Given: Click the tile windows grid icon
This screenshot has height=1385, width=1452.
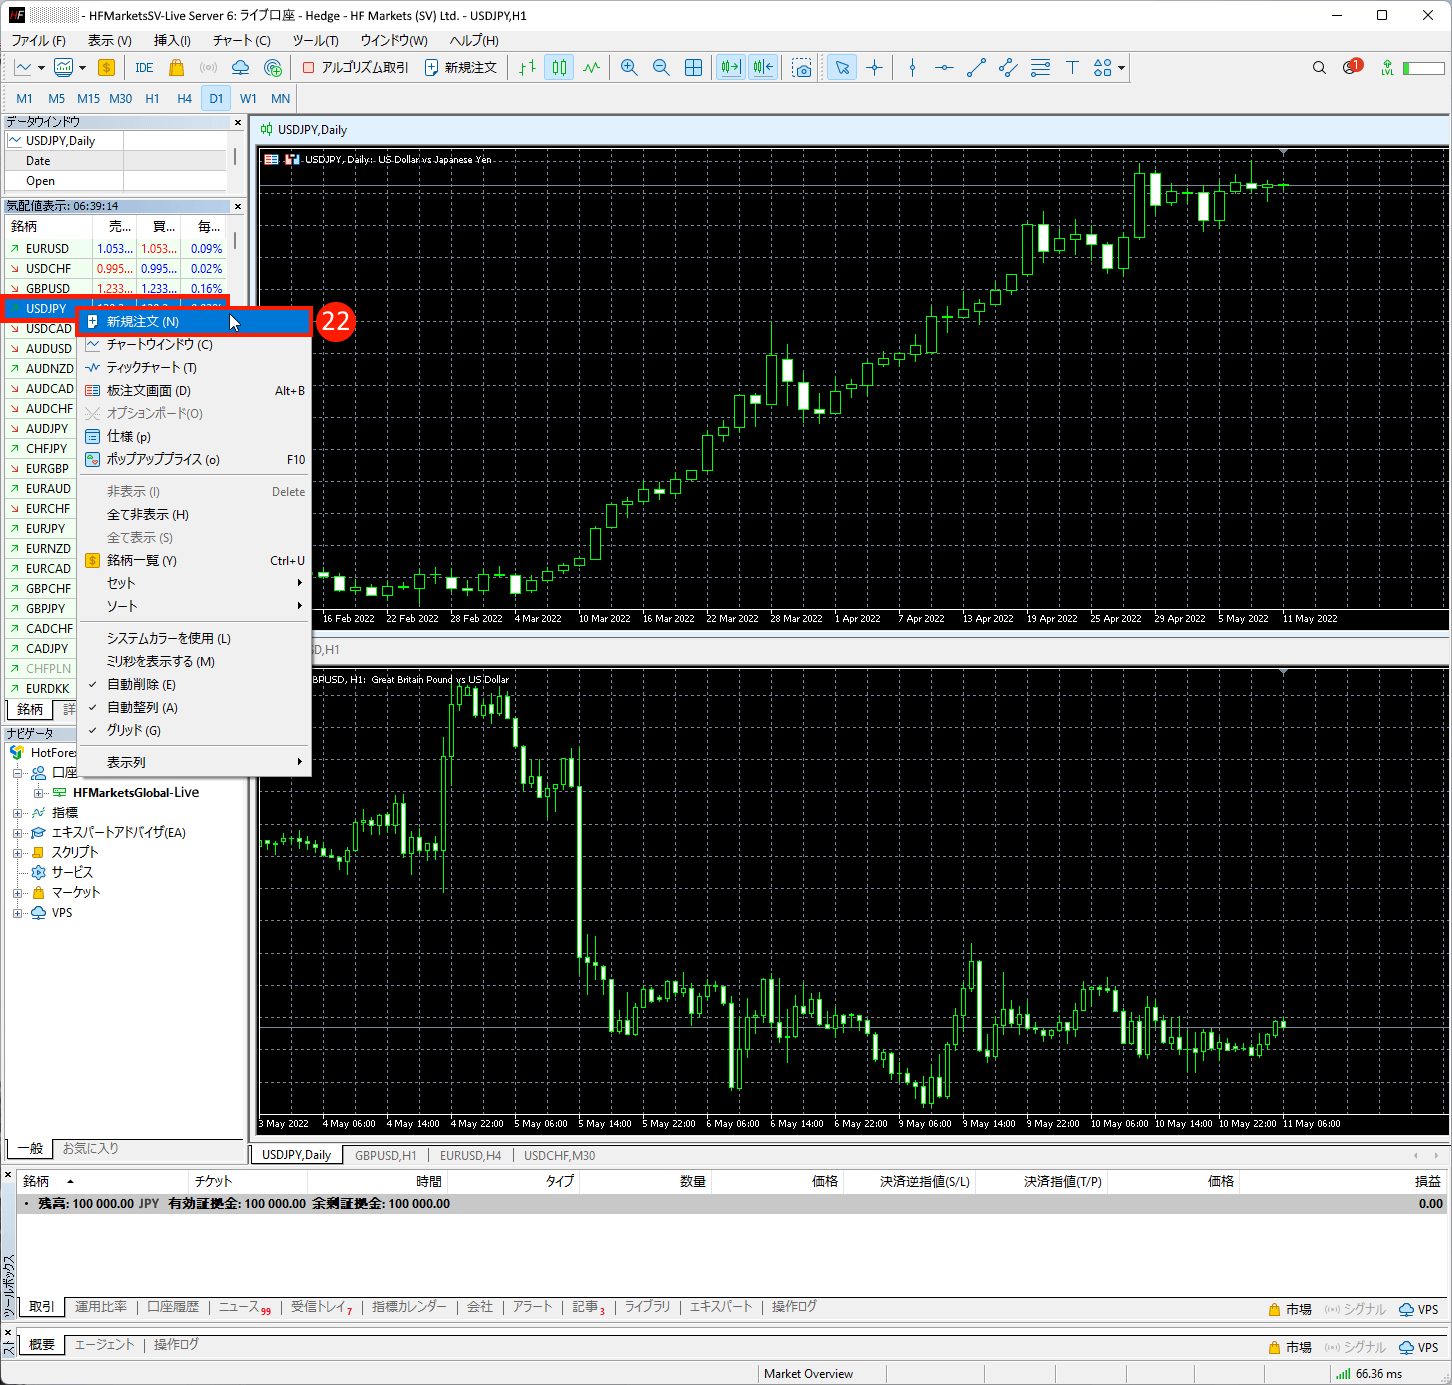Looking at the screenshot, I should tap(693, 67).
